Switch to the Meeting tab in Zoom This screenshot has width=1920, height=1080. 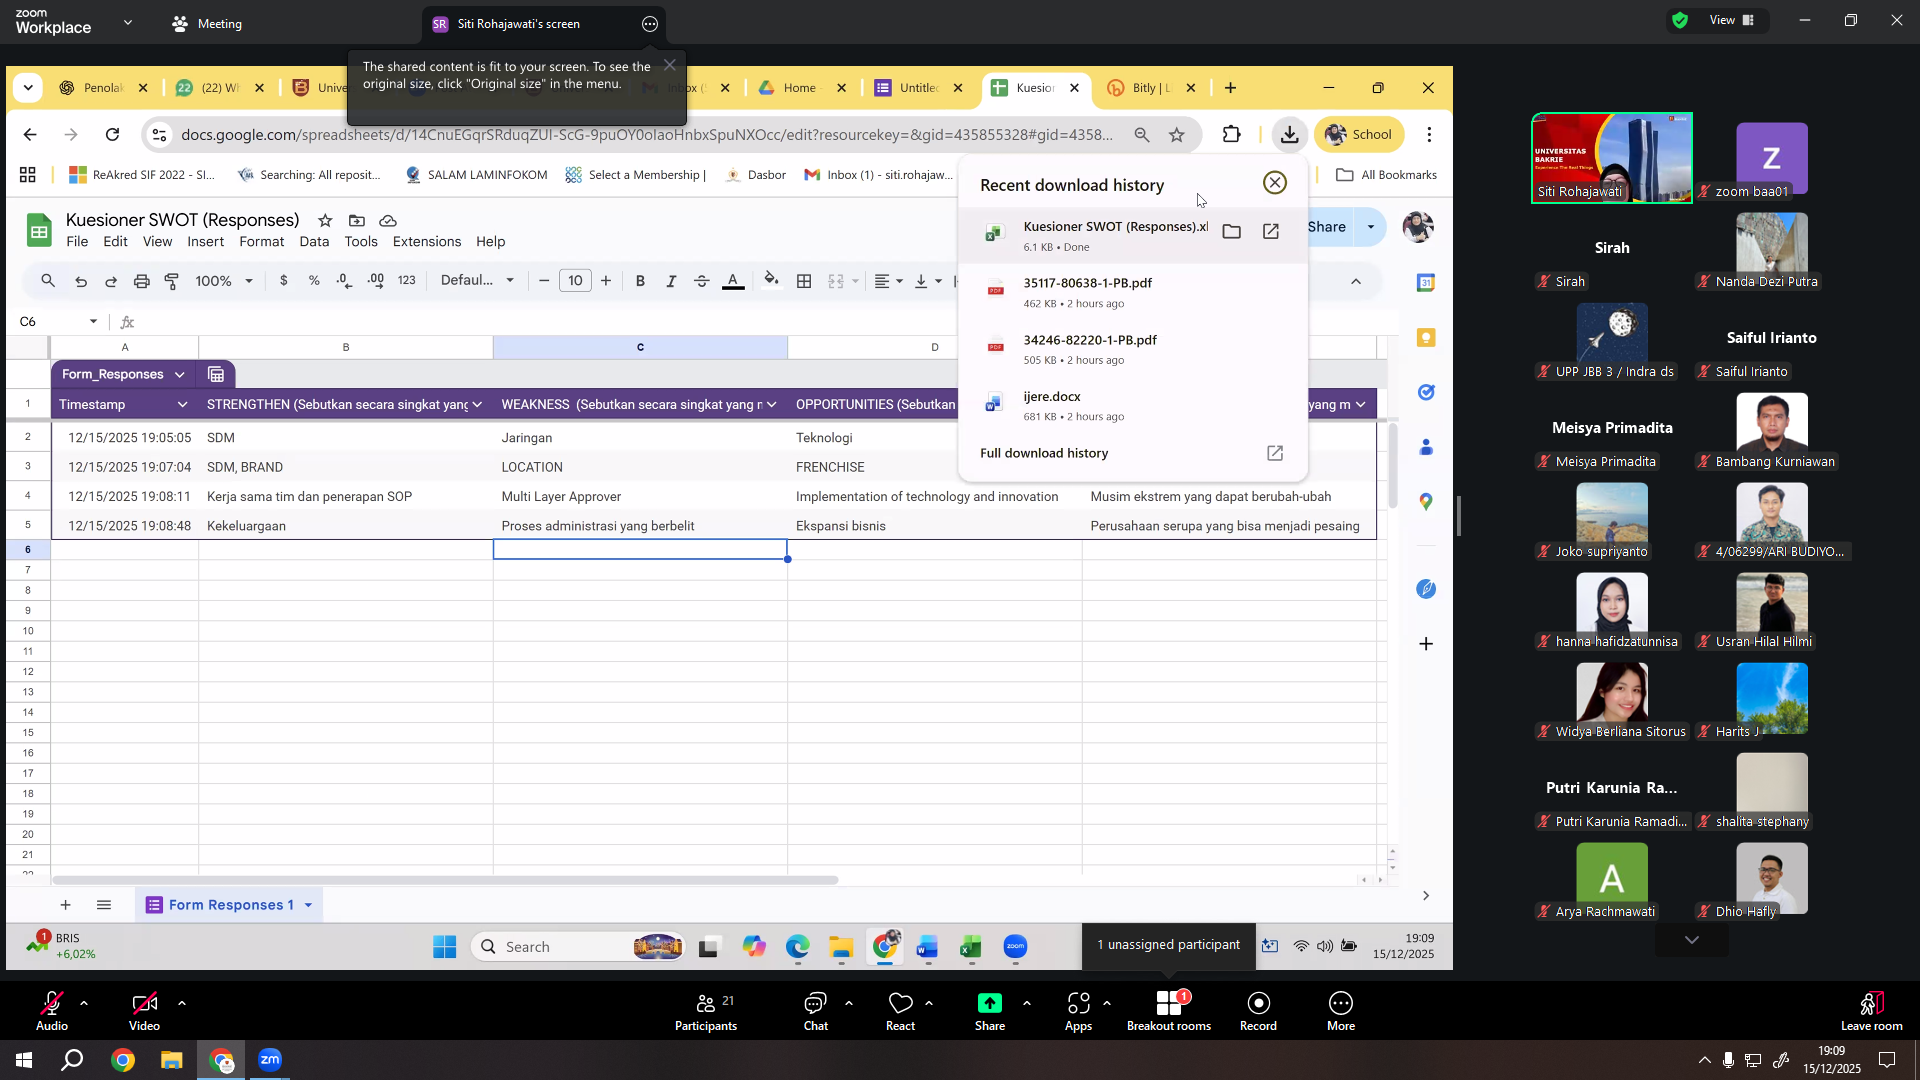(207, 24)
